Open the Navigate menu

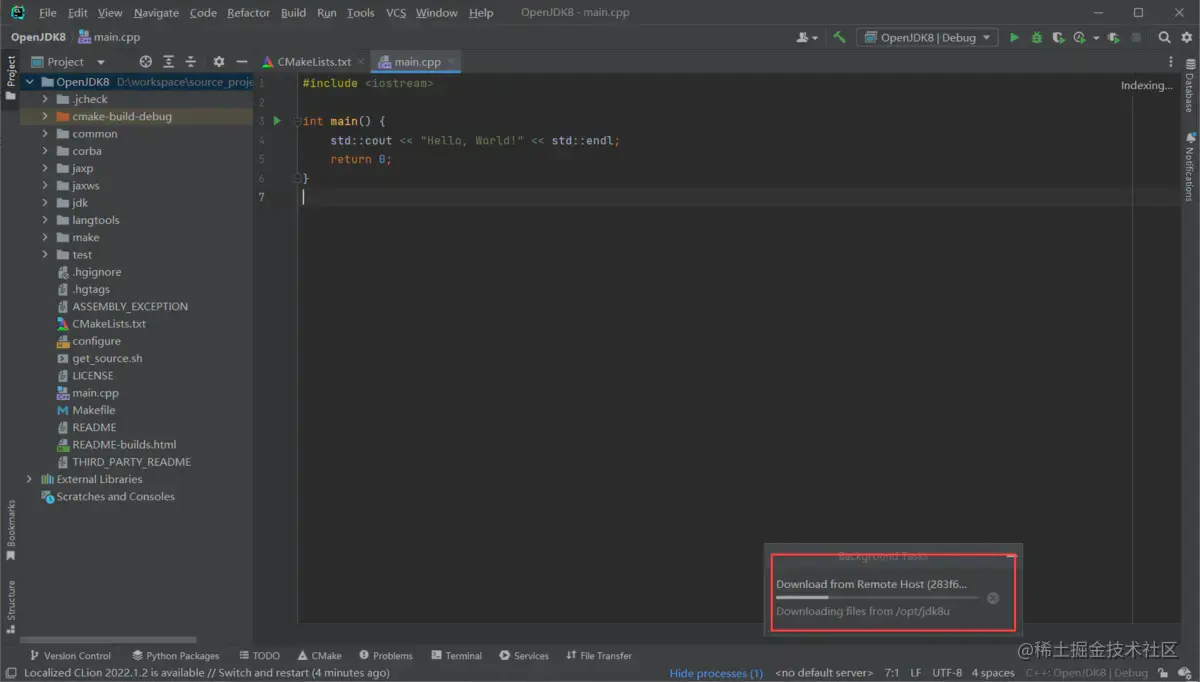tap(156, 13)
